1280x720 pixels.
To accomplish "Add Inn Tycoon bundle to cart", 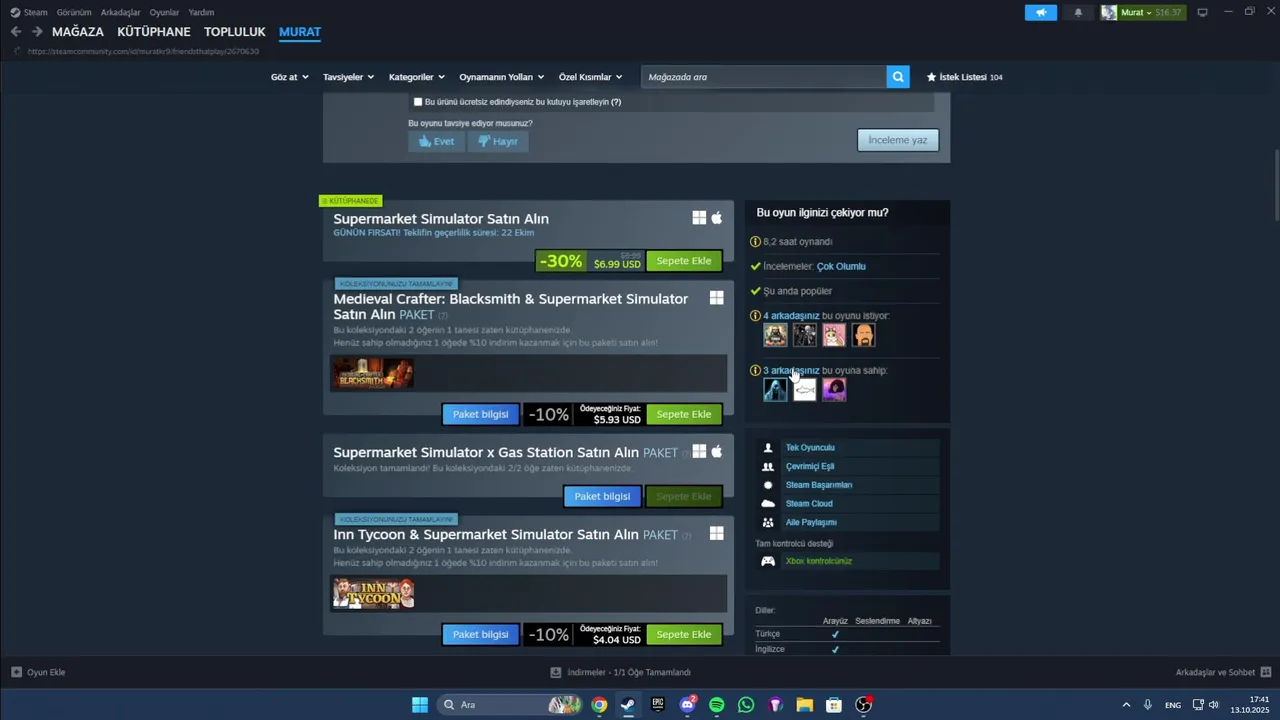I will point(684,634).
